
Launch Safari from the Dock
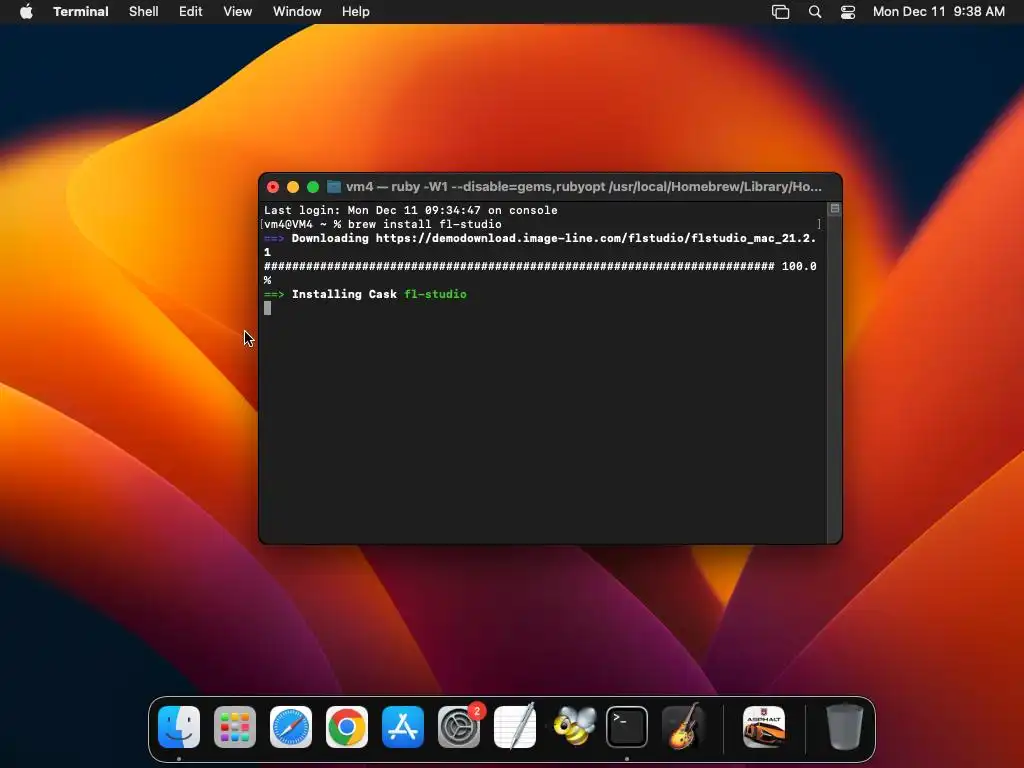291,726
